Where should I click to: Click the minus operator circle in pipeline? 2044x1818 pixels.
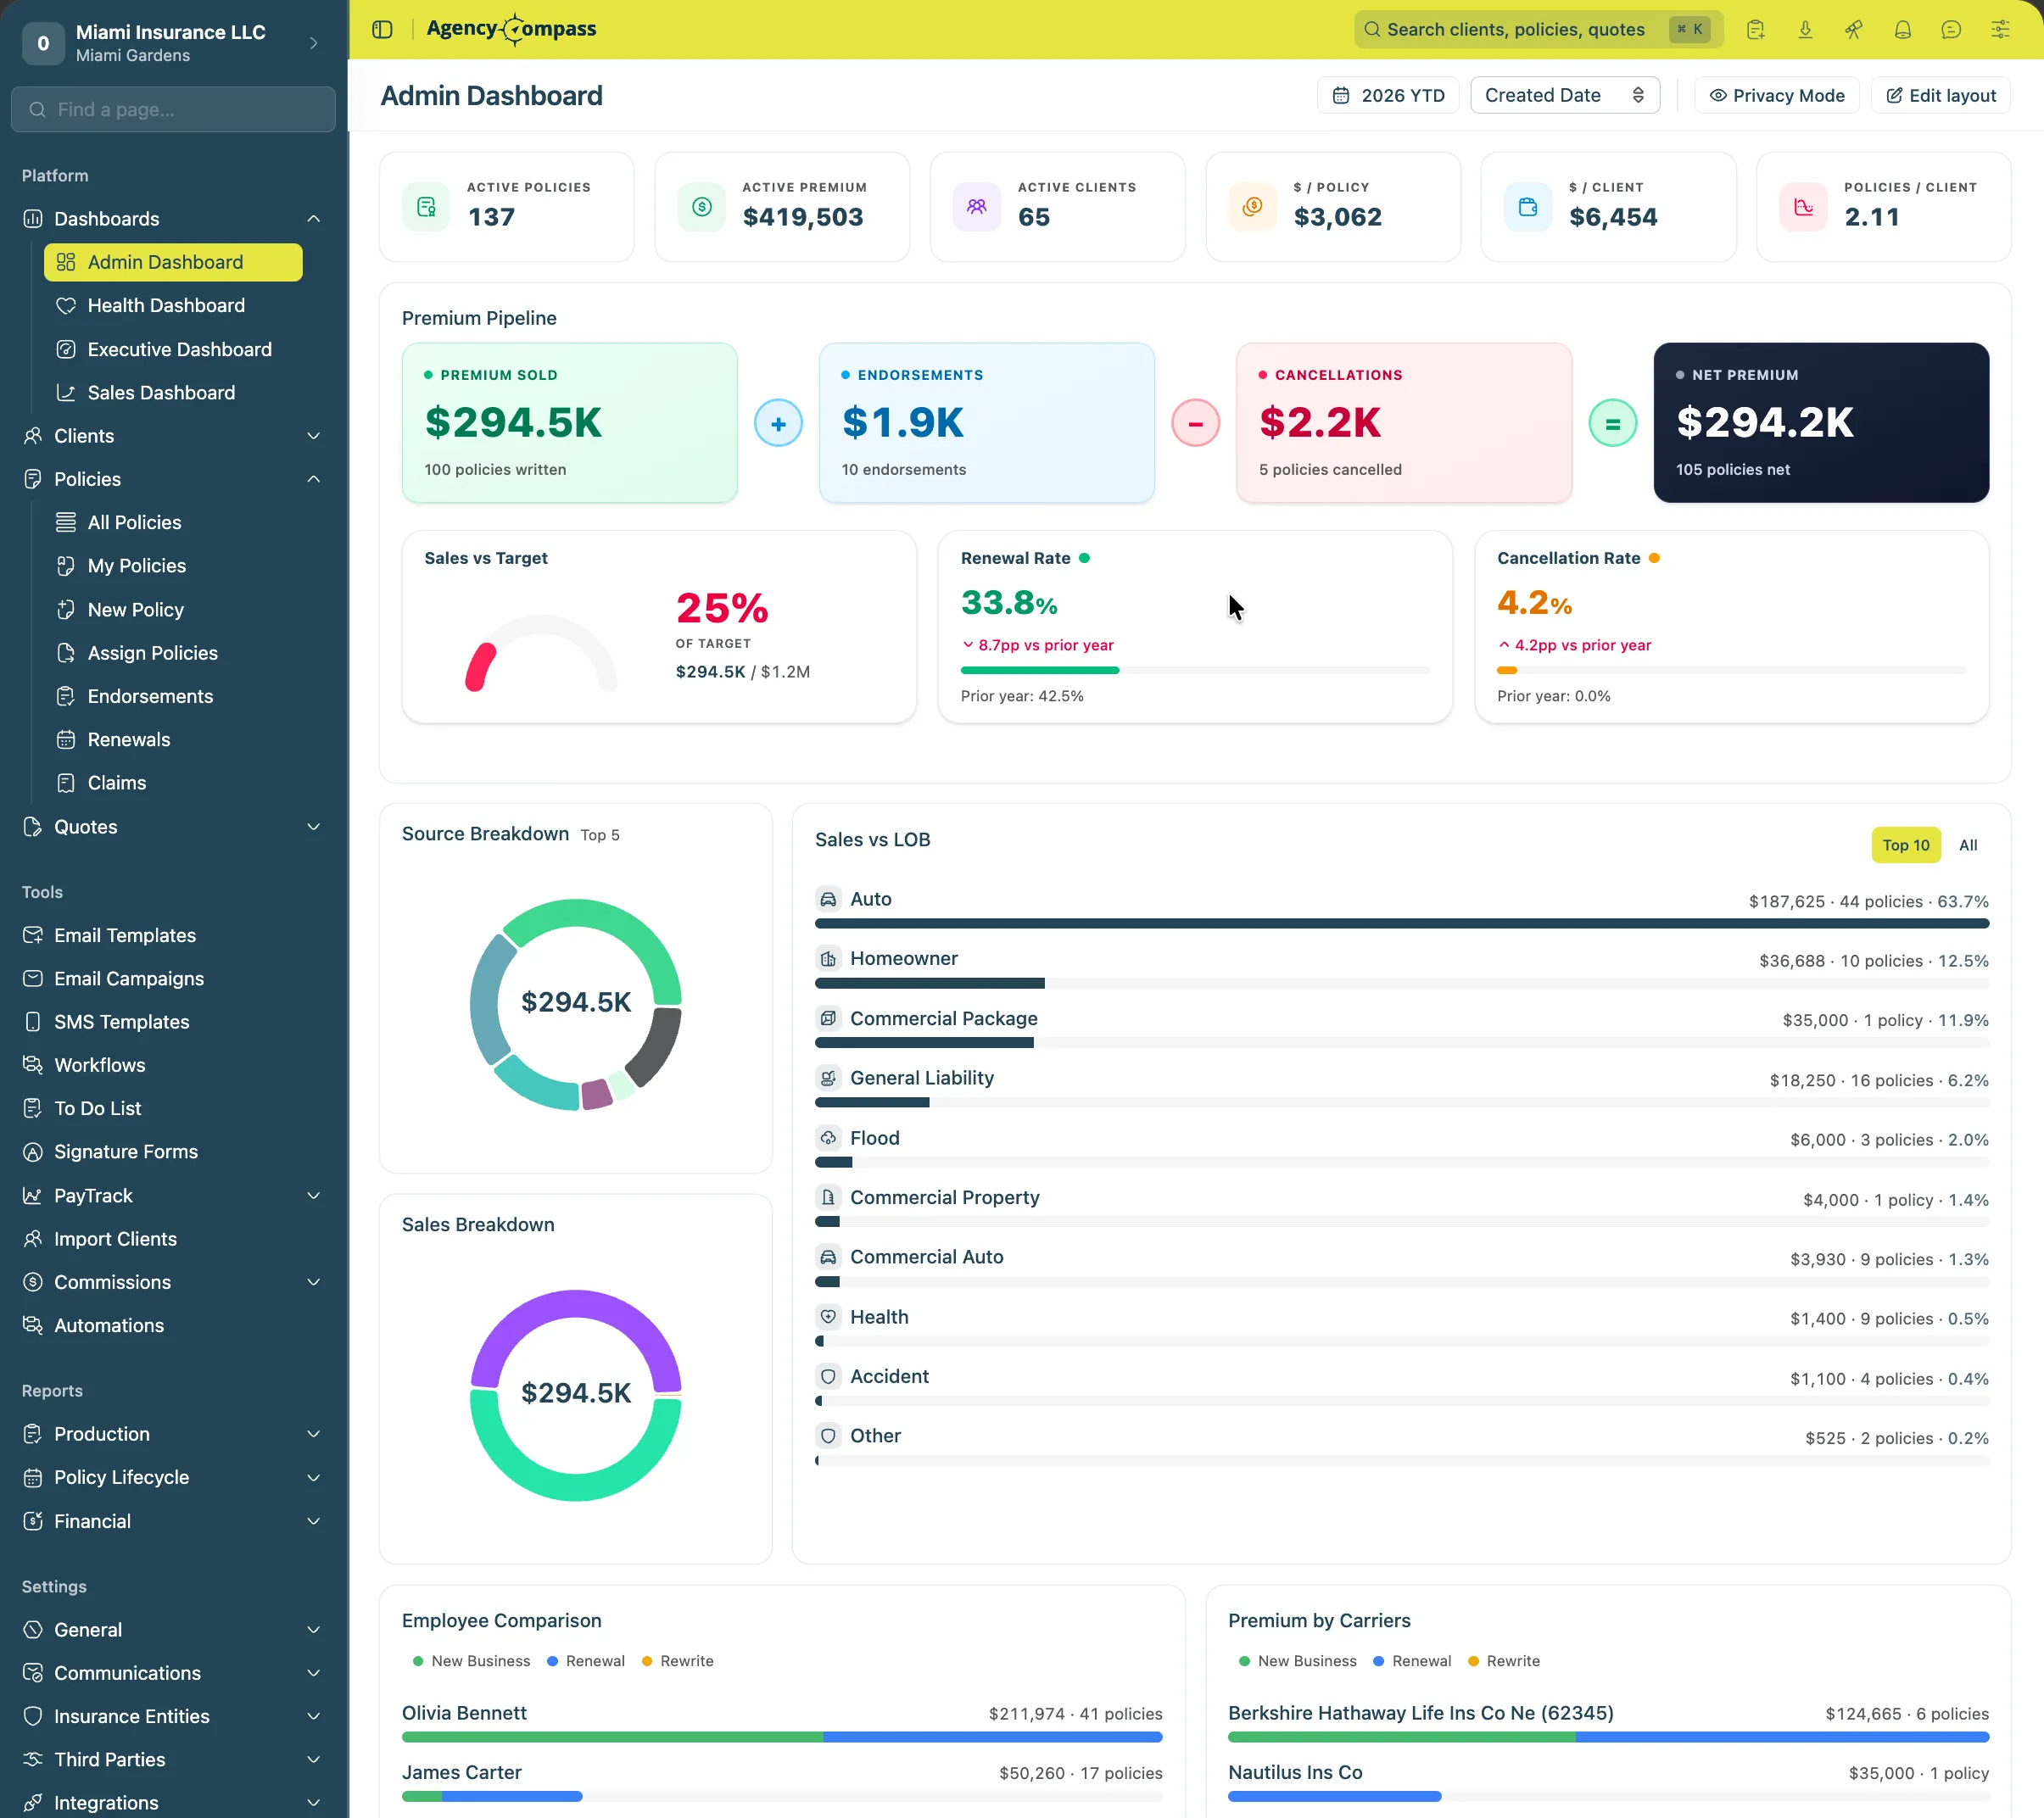[x=1195, y=423]
